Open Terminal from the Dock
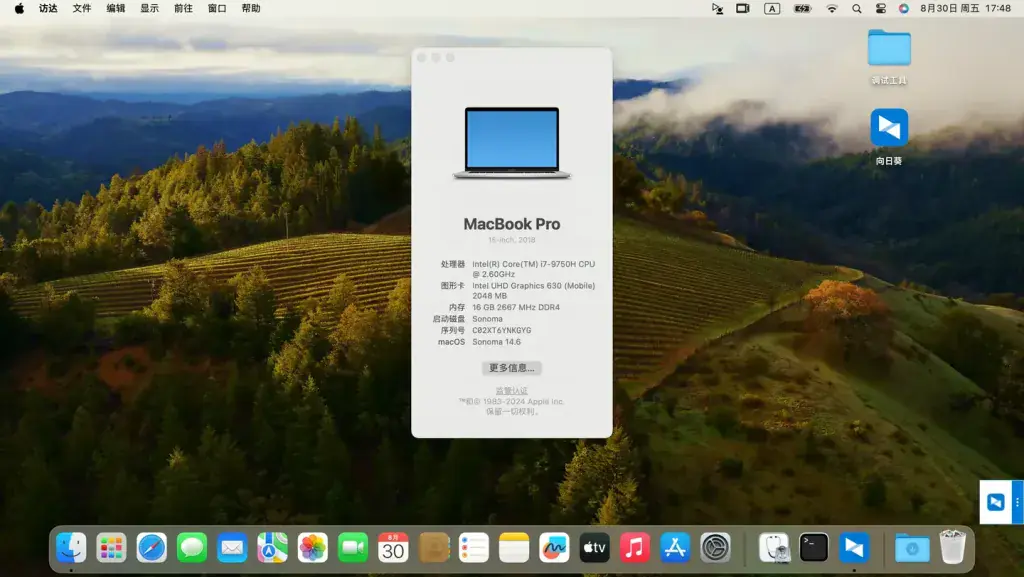 pos(814,548)
